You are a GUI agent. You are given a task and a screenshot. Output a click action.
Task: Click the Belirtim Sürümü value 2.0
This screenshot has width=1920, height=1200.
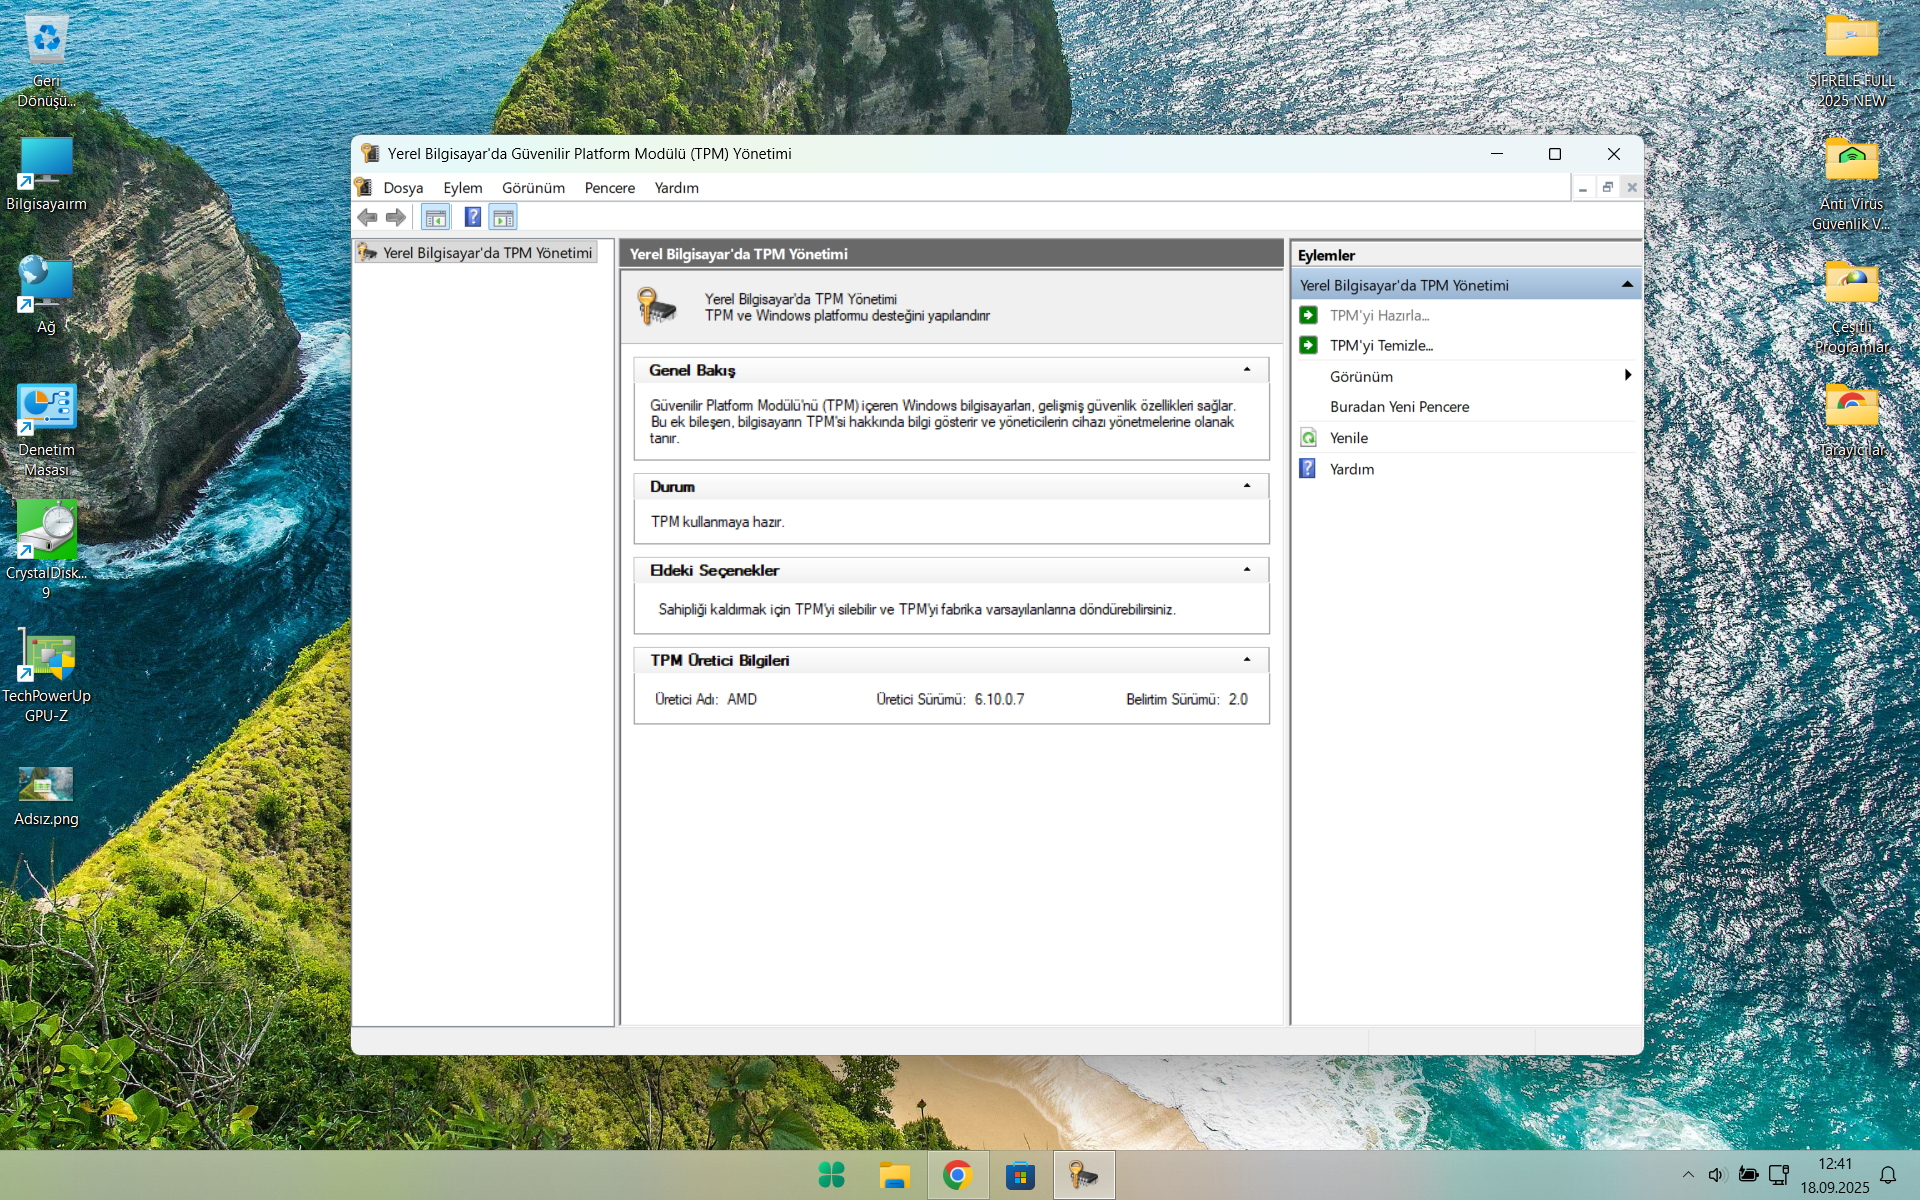click(x=1238, y=699)
